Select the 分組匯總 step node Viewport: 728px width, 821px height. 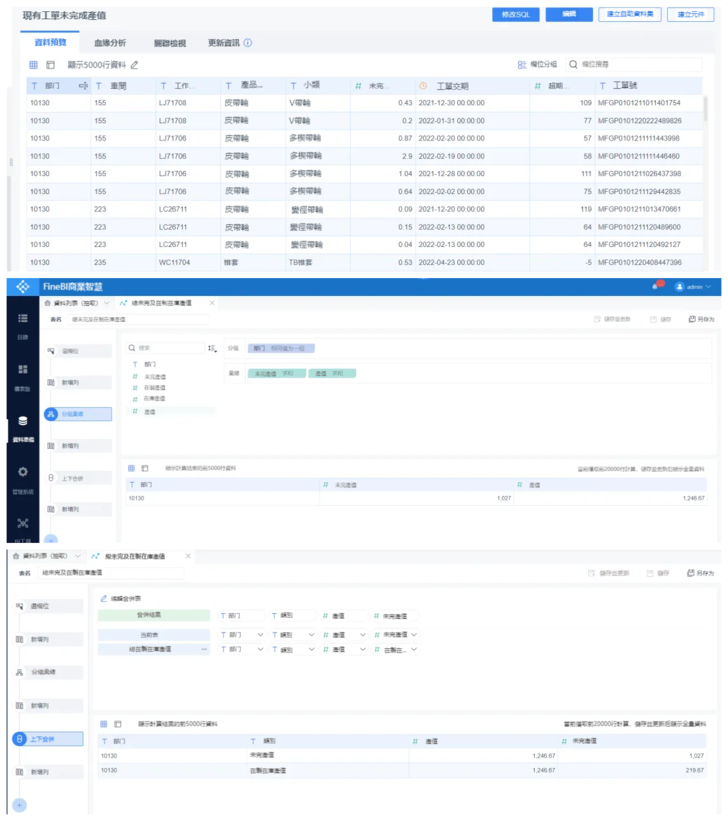(78, 414)
